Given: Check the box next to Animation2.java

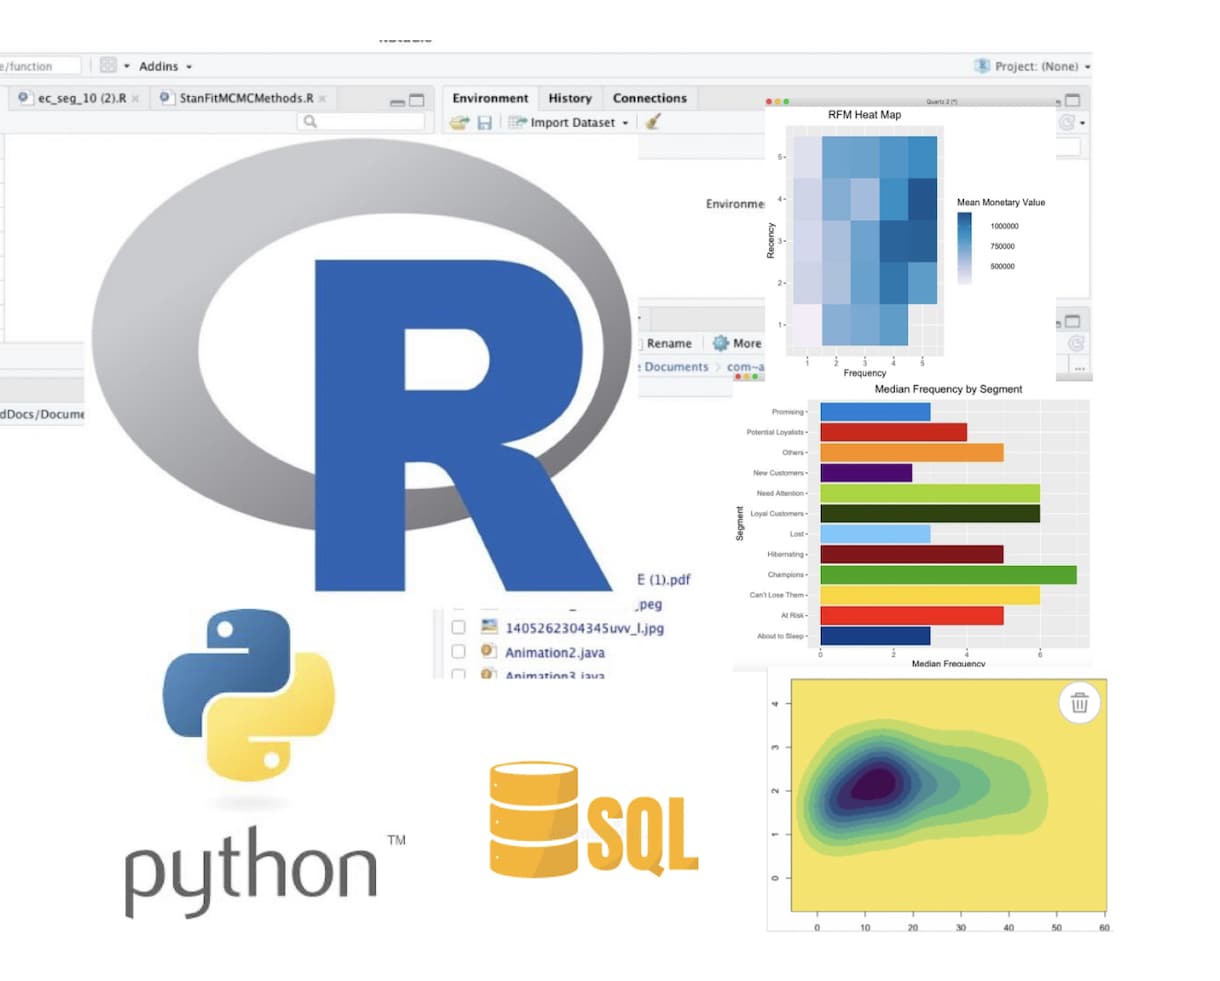Looking at the screenshot, I should (458, 652).
